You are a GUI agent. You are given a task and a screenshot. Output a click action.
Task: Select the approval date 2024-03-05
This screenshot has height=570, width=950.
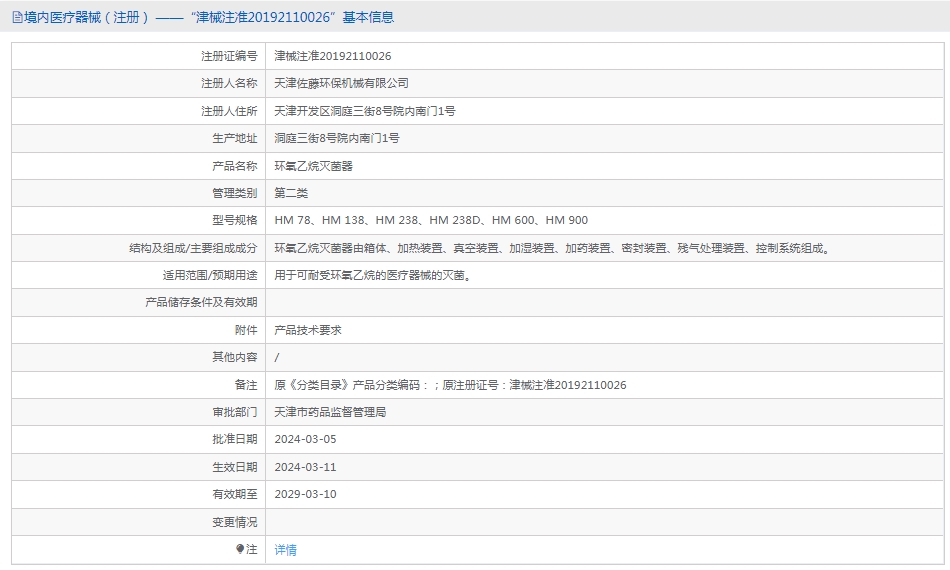coord(305,439)
